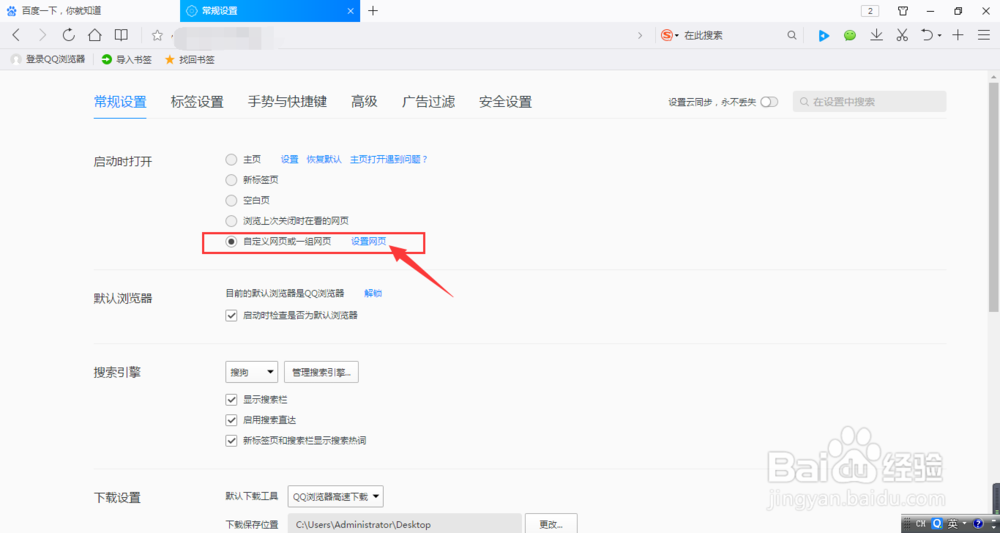
Task: Uncheck 新标签页和搜索栏显示搜索热词
Action: [x=231, y=441]
